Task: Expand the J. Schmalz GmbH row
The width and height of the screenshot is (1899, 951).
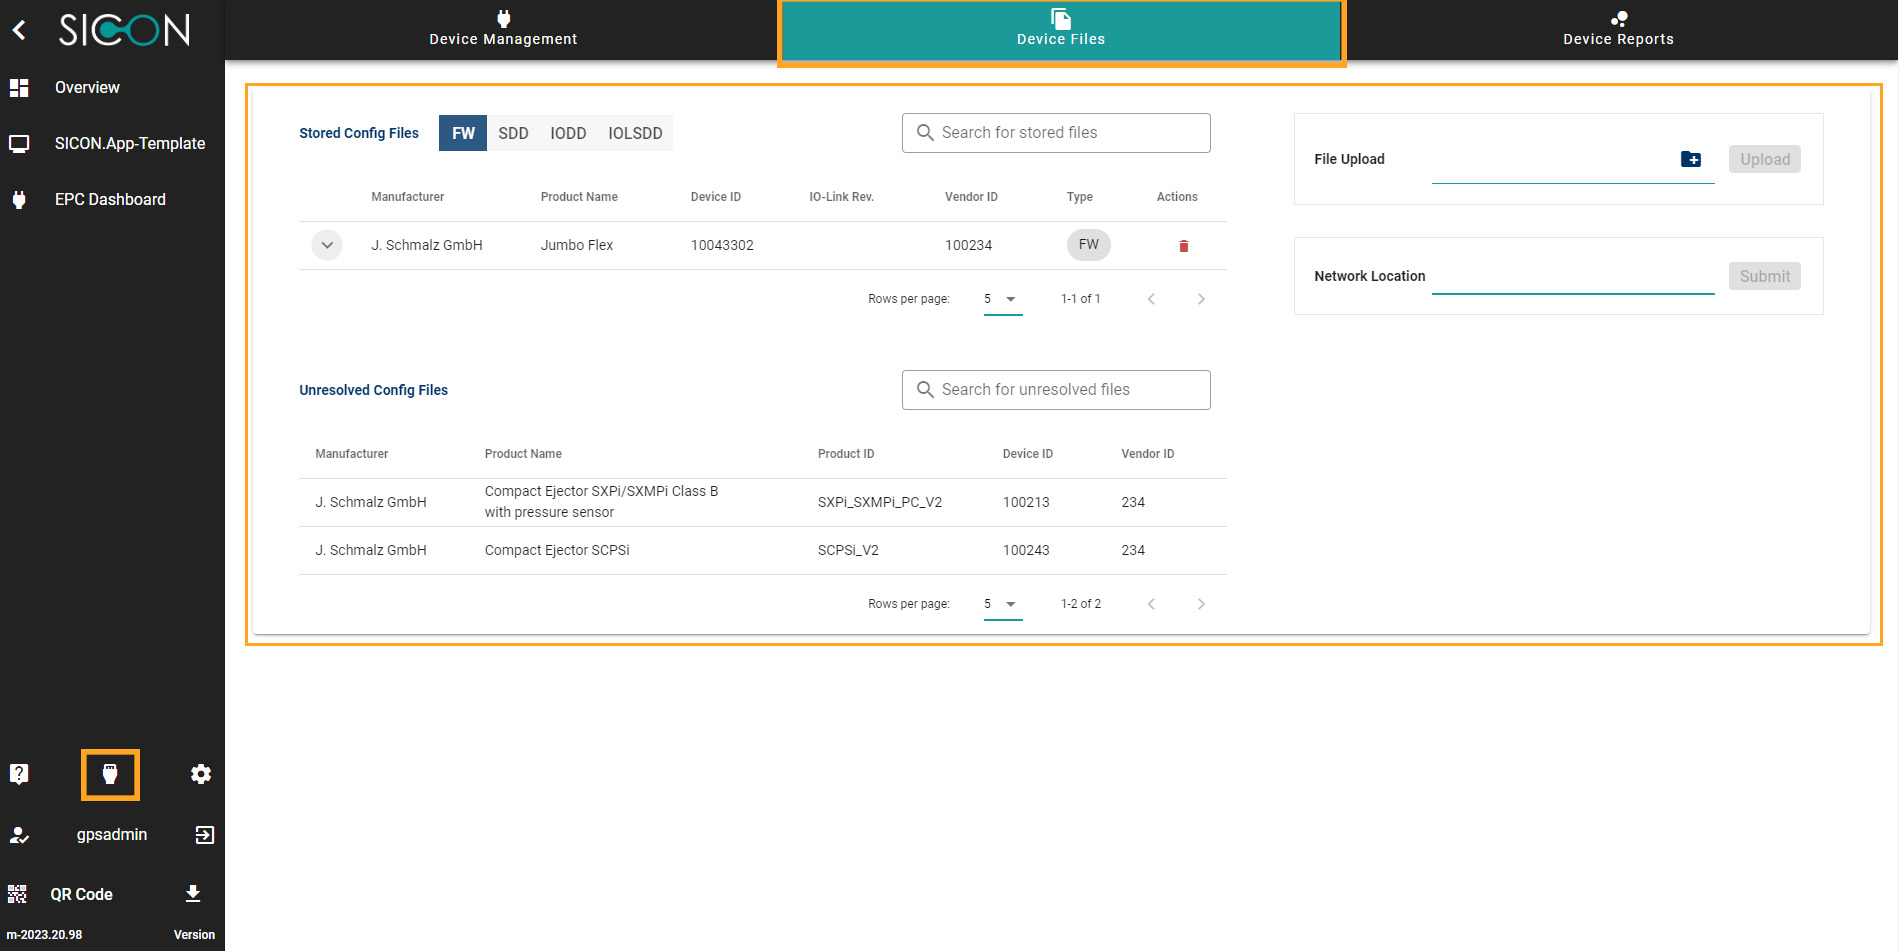Action: 327,245
